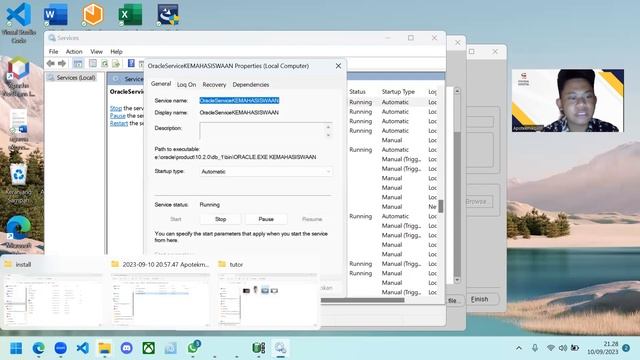Click the Stop button in service status

coord(220,219)
